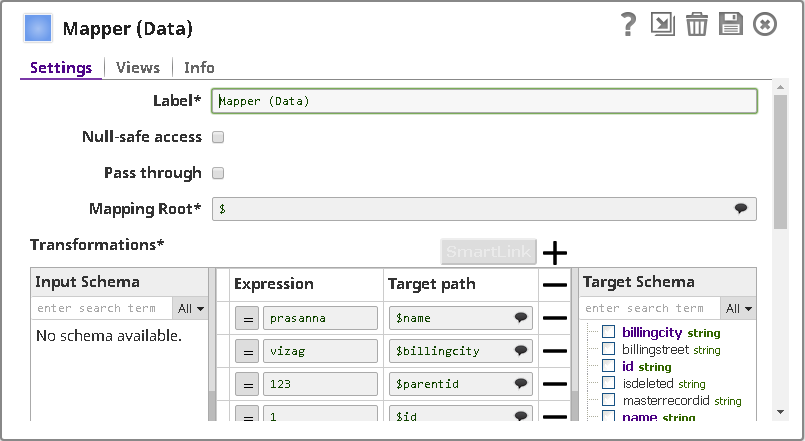Delete the snap using trash icon

click(697, 24)
